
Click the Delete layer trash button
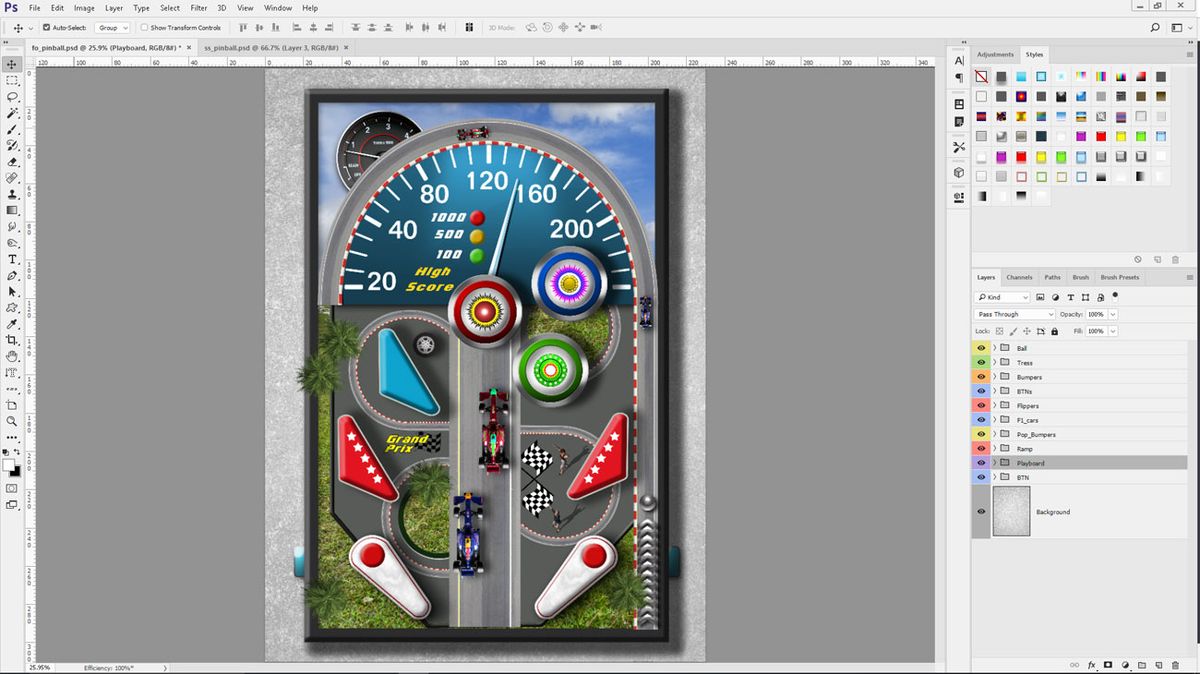coord(1175,665)
